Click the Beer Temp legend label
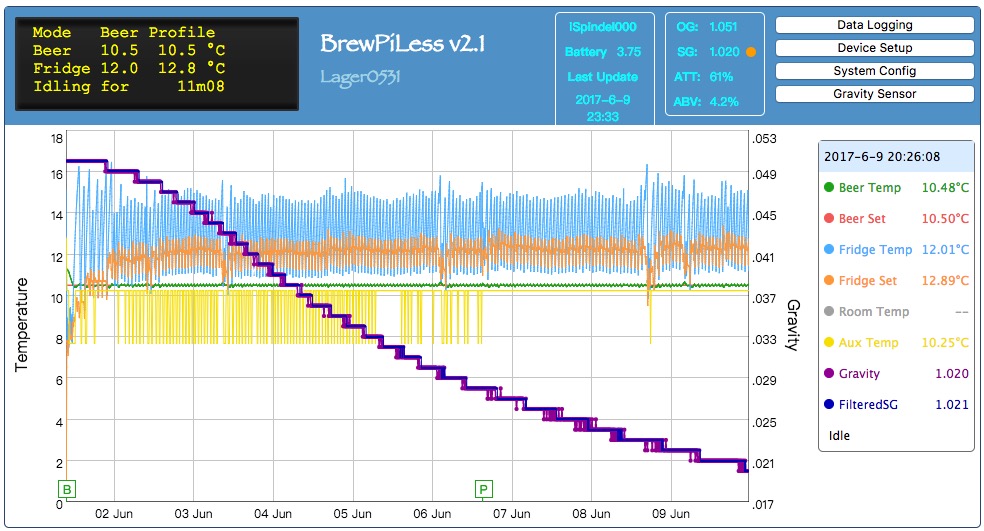Screen dimensions: 984x531 click(870, 188)
